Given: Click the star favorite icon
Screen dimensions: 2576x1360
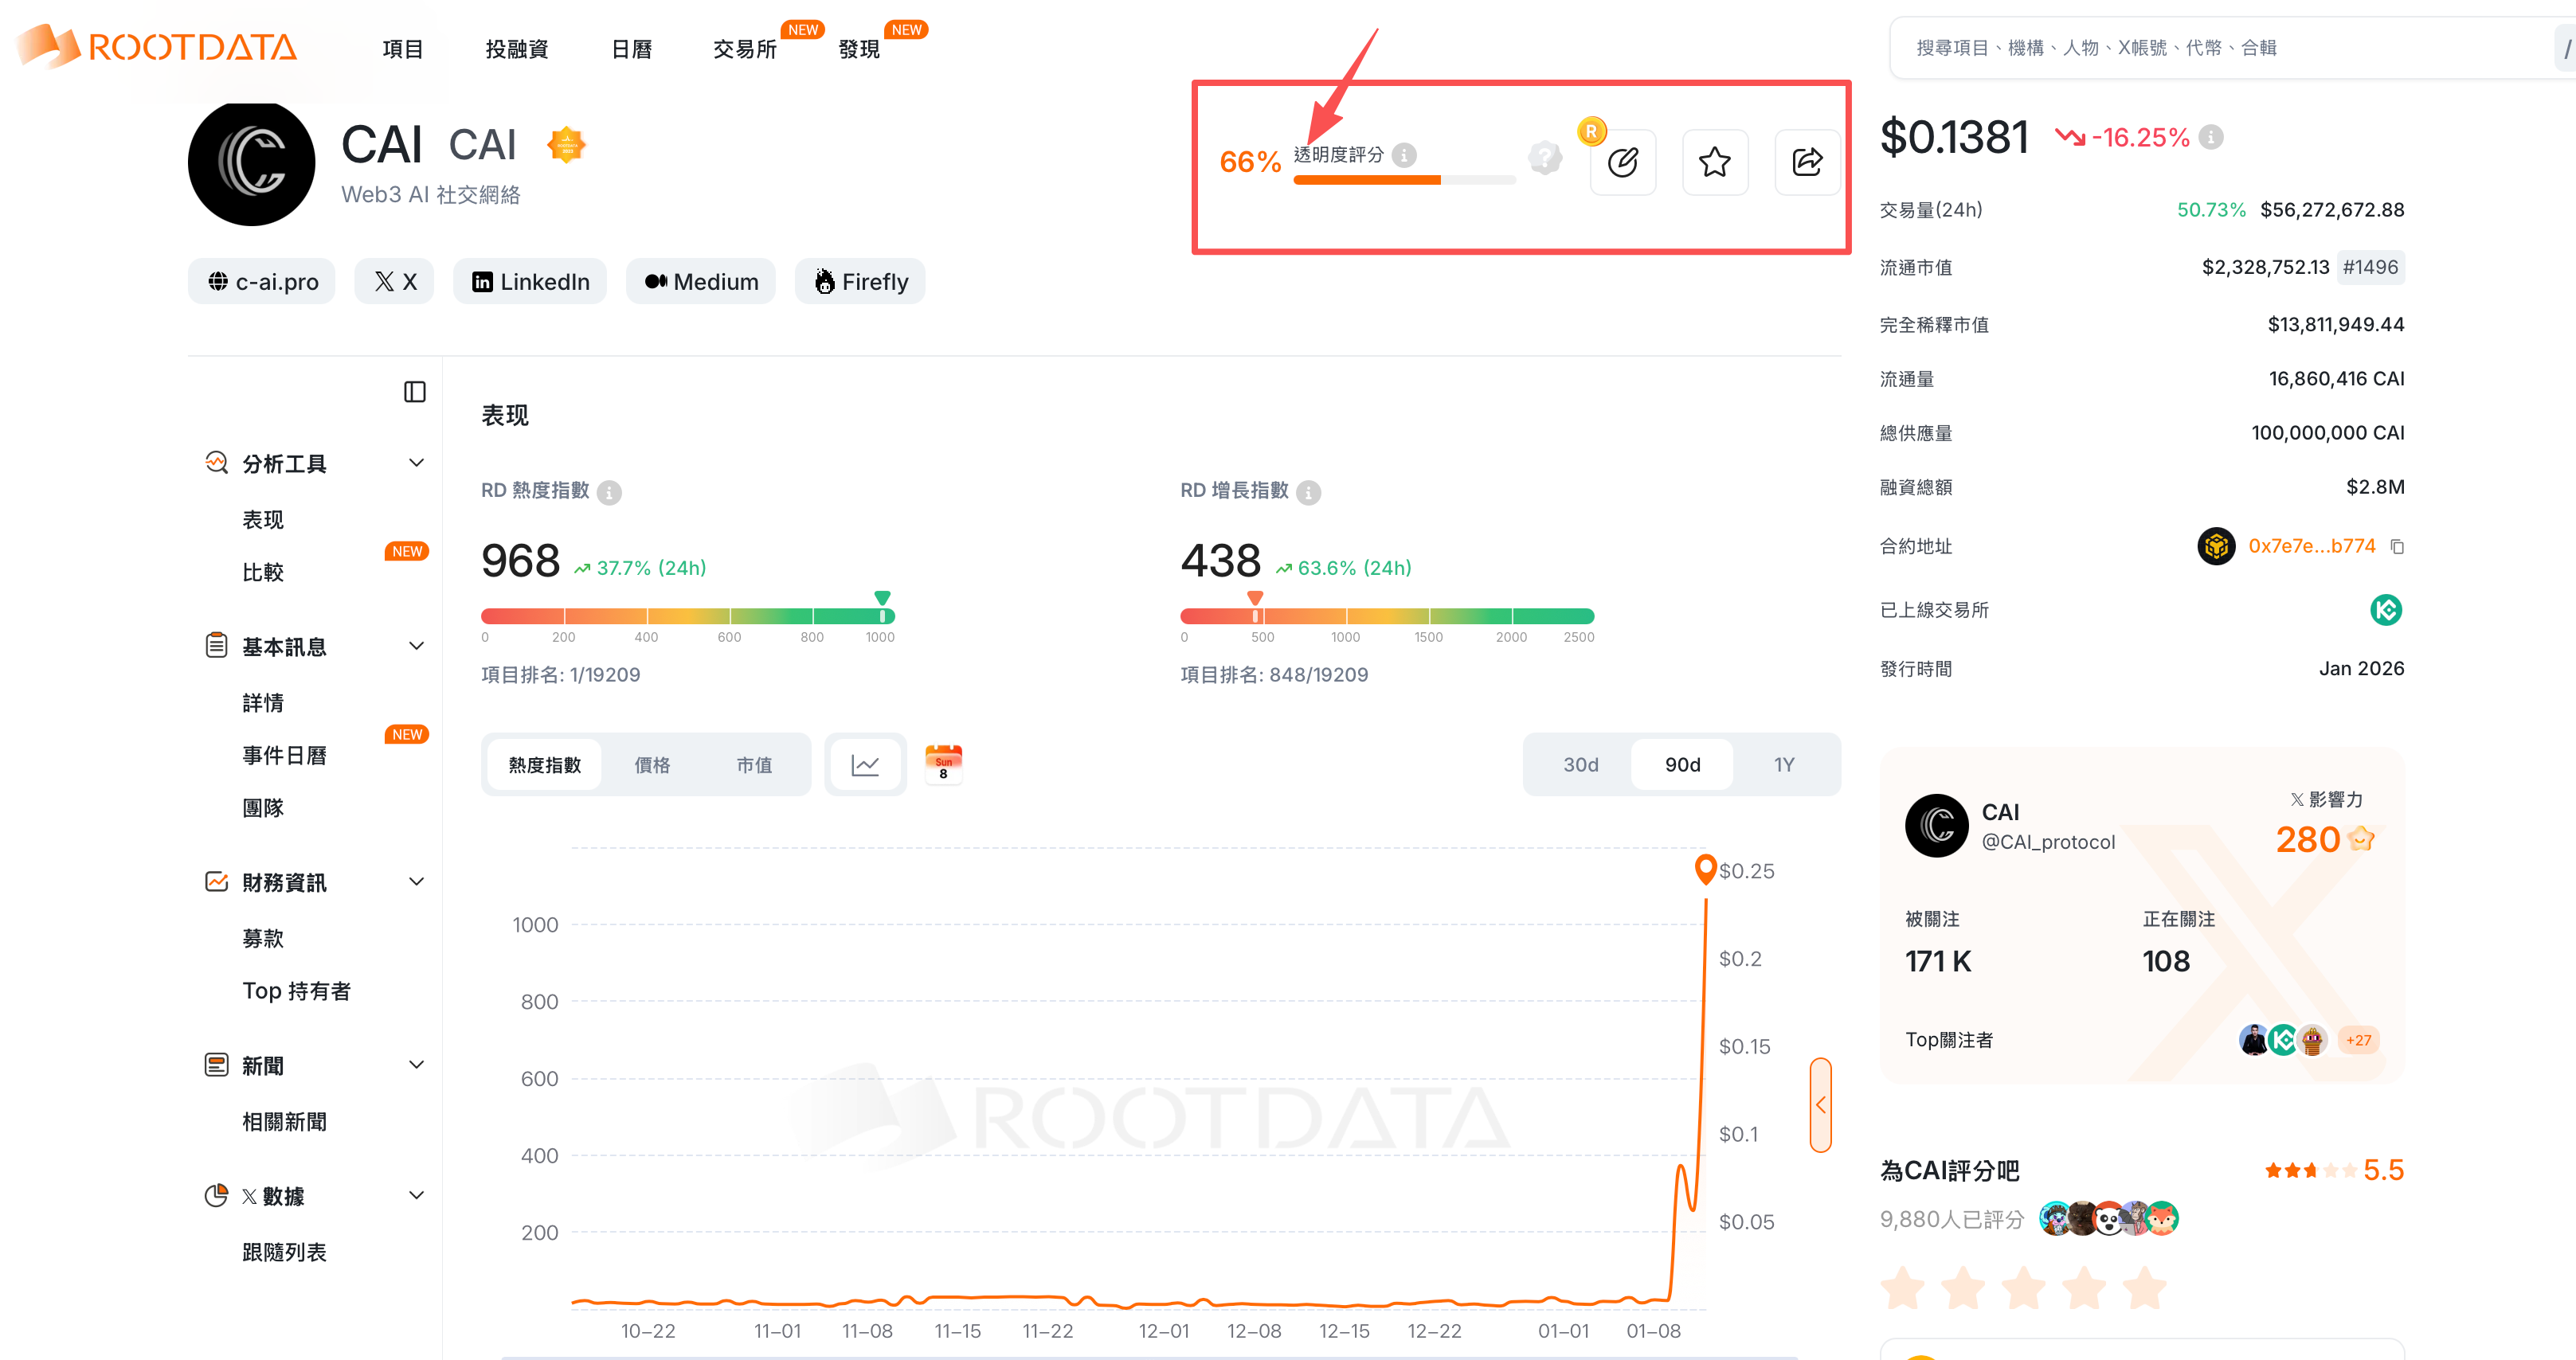Looking at the screenshot, I should point(1714,162).
